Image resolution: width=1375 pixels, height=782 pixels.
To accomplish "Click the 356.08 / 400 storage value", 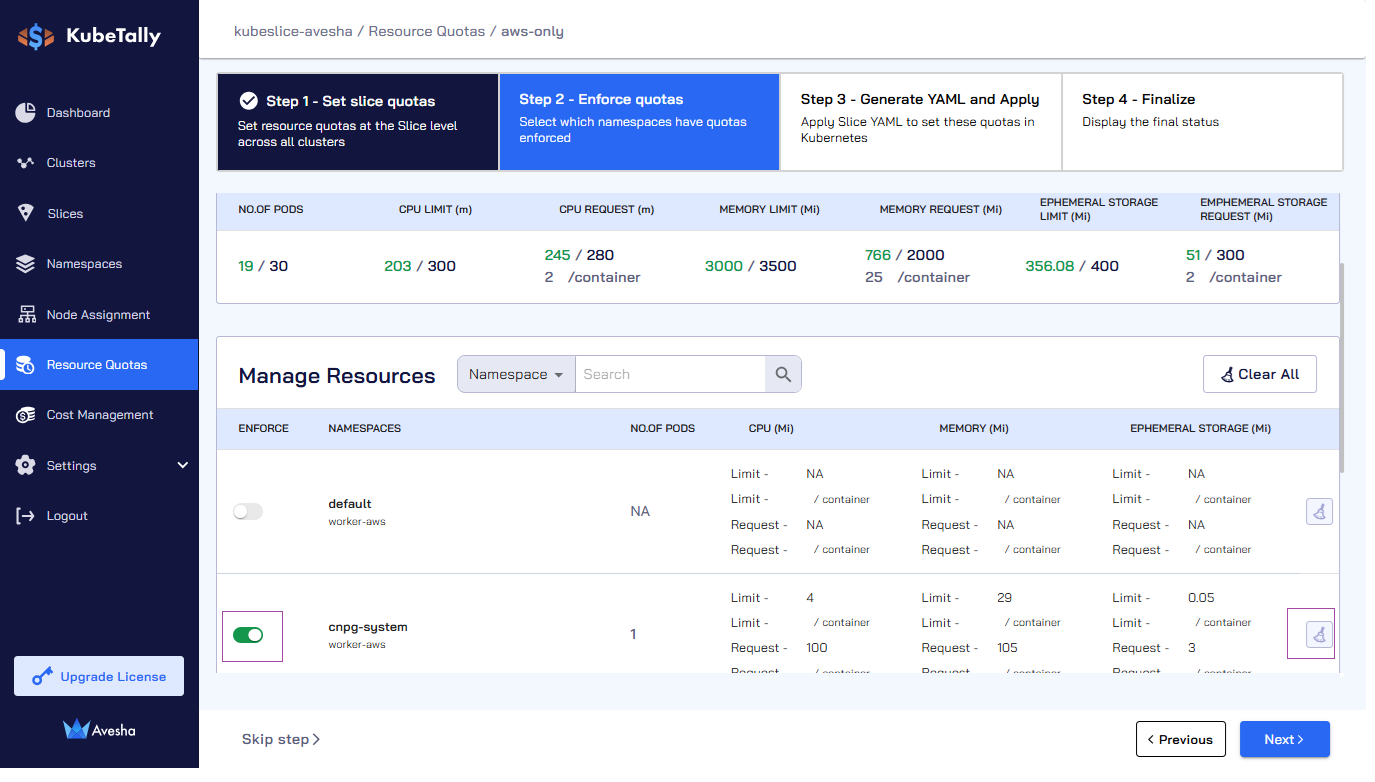I will click(x=1072, y=266).
